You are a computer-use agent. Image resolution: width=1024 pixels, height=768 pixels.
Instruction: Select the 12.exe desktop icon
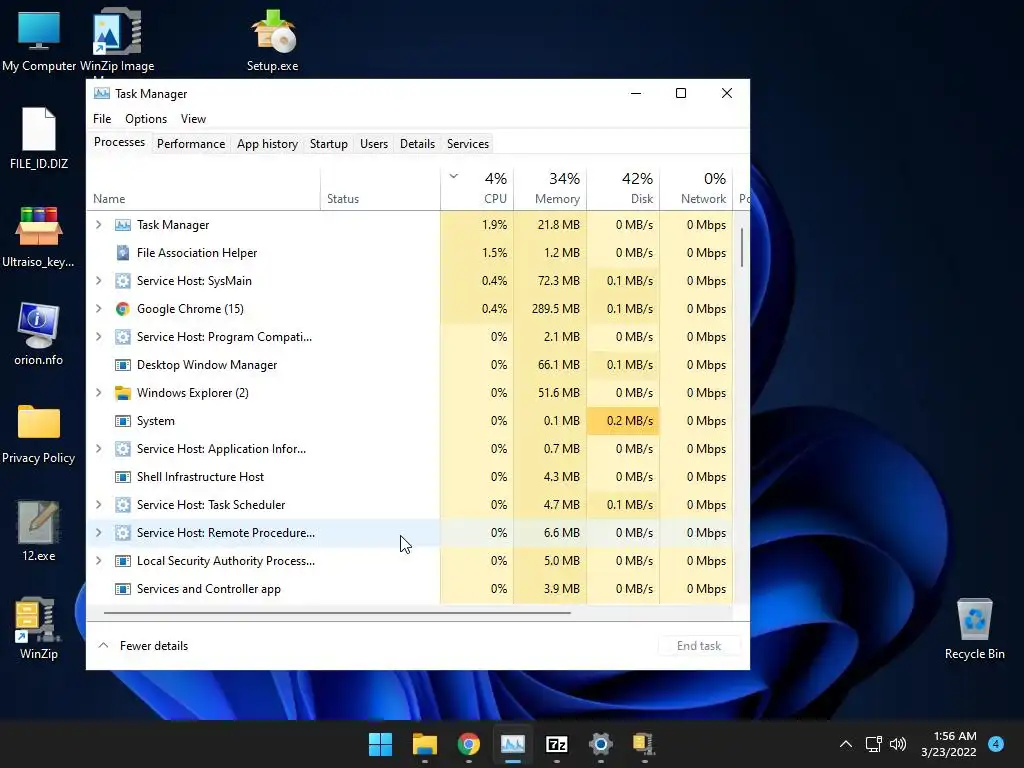(x=39, y=532)
